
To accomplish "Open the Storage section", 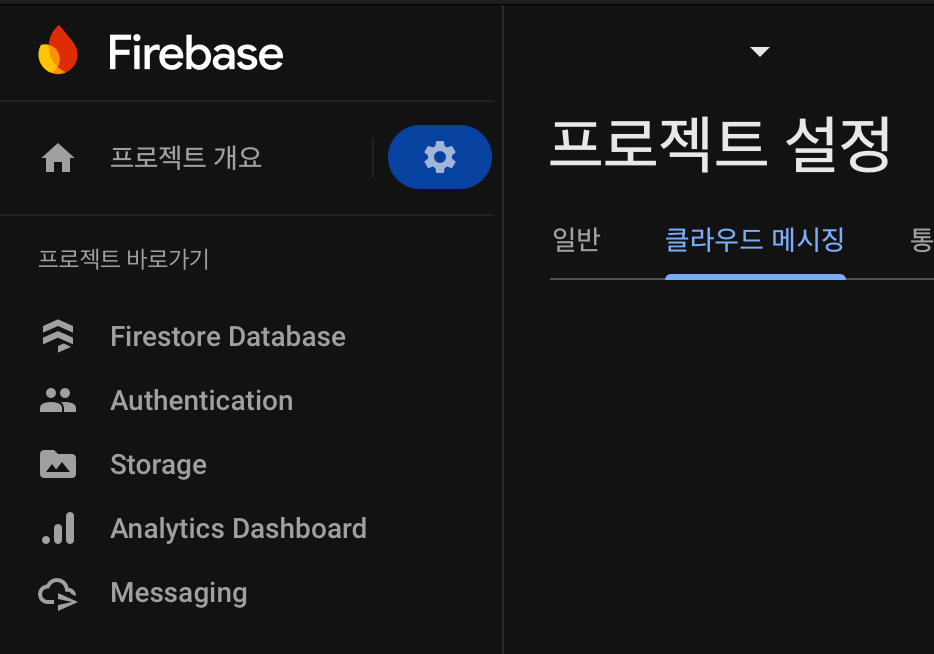I will click(158, 465).
